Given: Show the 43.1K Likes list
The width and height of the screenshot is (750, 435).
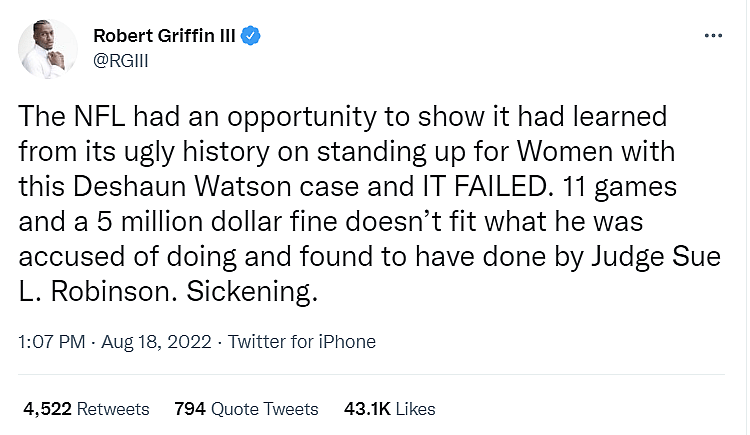Looking at the screenshot, I should coord(389,409).
